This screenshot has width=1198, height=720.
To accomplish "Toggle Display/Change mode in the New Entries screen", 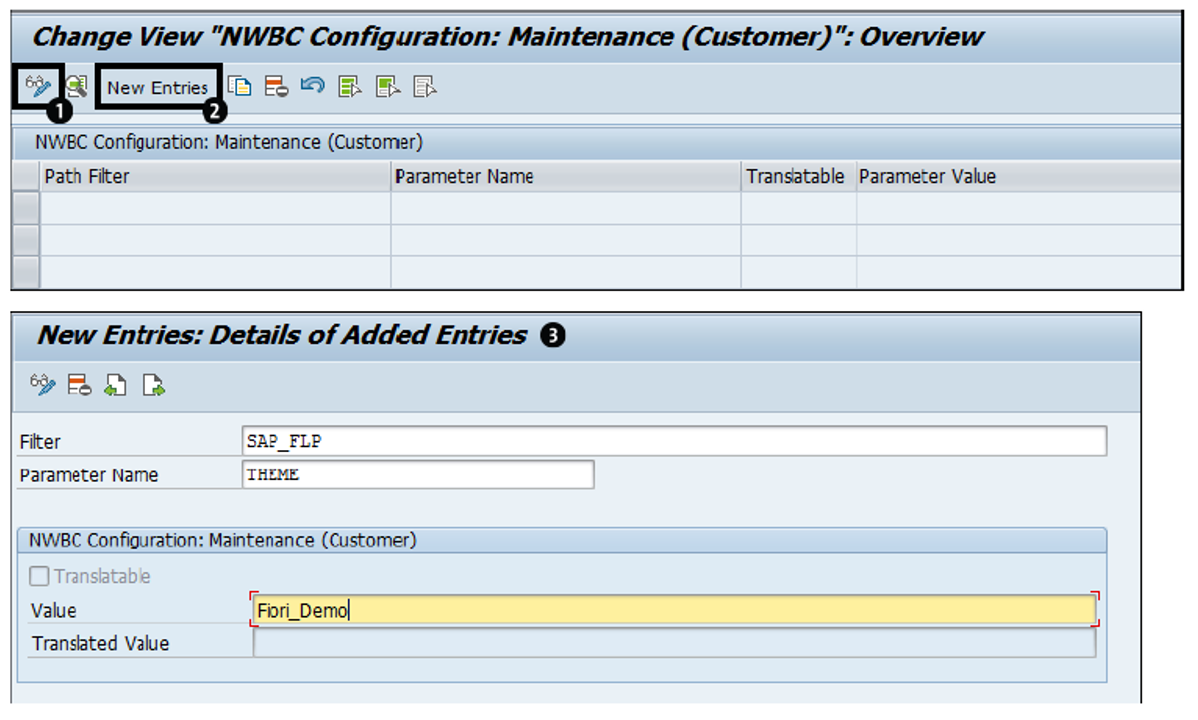I will 42,383.
